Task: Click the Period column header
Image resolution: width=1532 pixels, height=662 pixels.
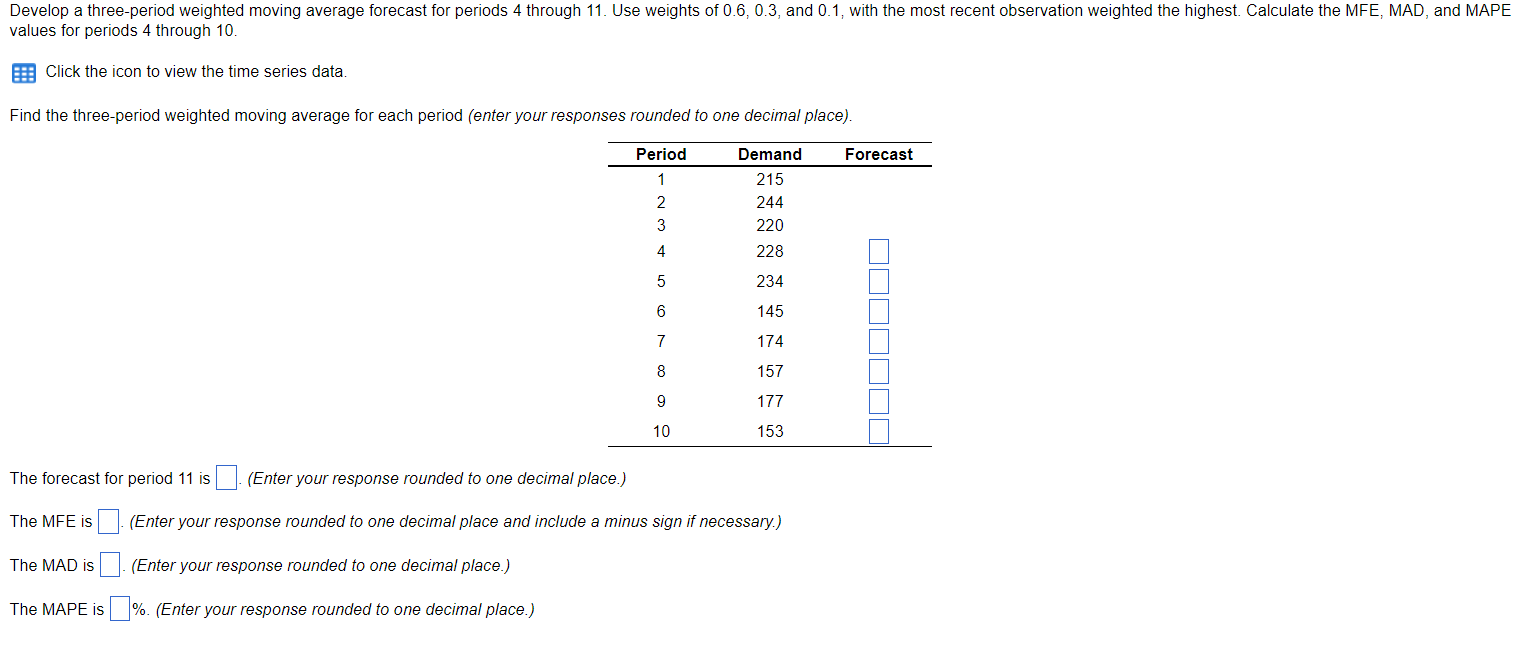Action: (661, 154)
